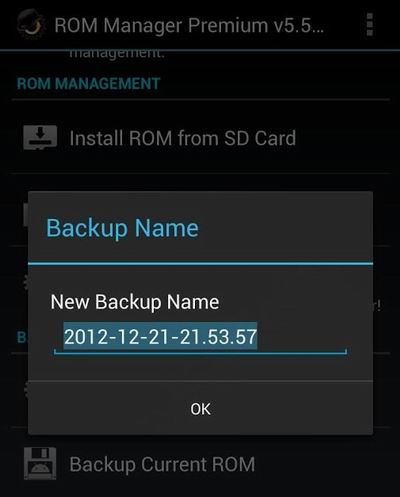This screenshot has height=497, width=400.
Task: Select Install ROM from SD Card text
Action: pos(183,138)
